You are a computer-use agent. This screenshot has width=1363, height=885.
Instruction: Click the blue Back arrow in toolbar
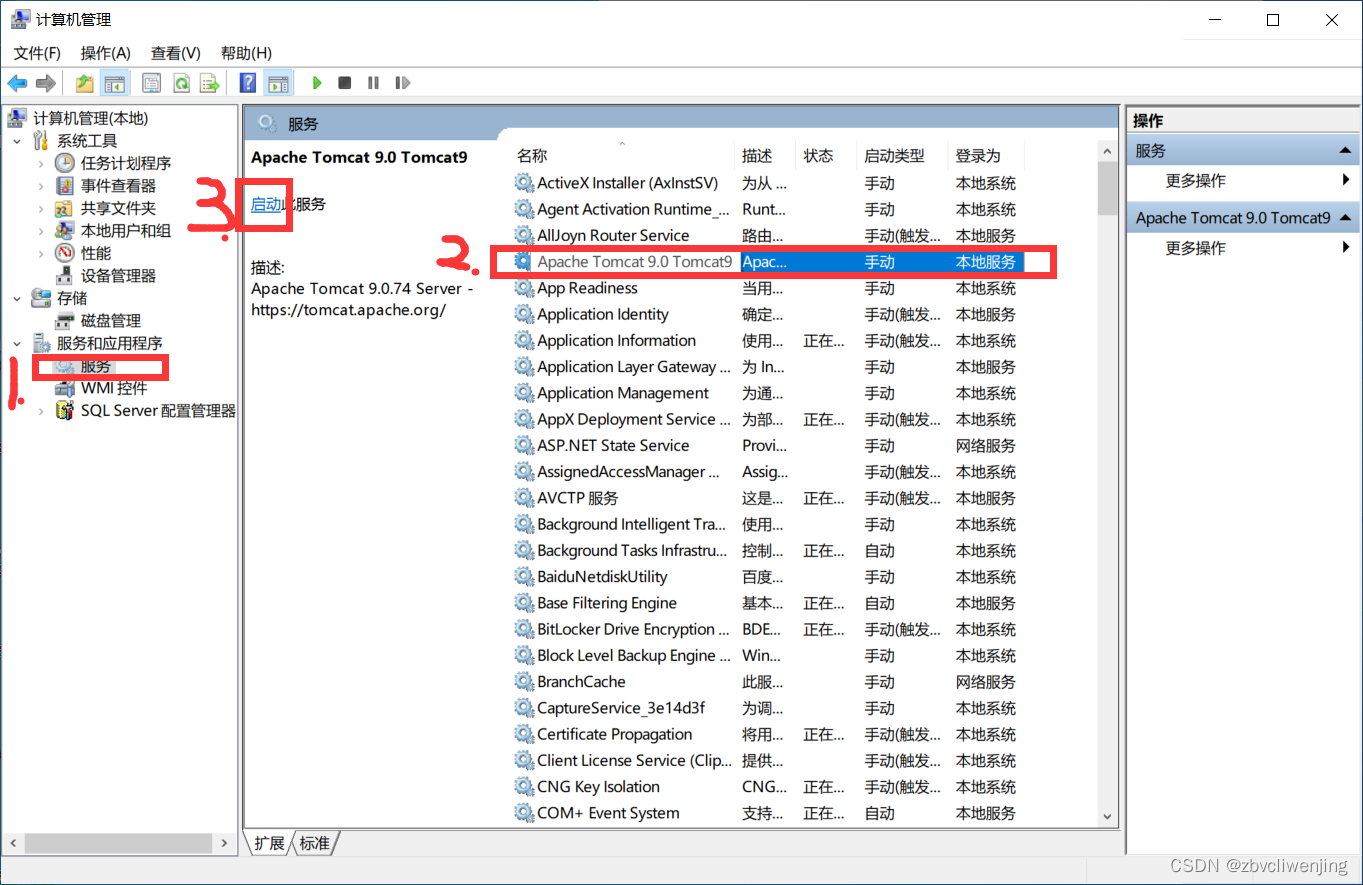click(x=17, y=83)
